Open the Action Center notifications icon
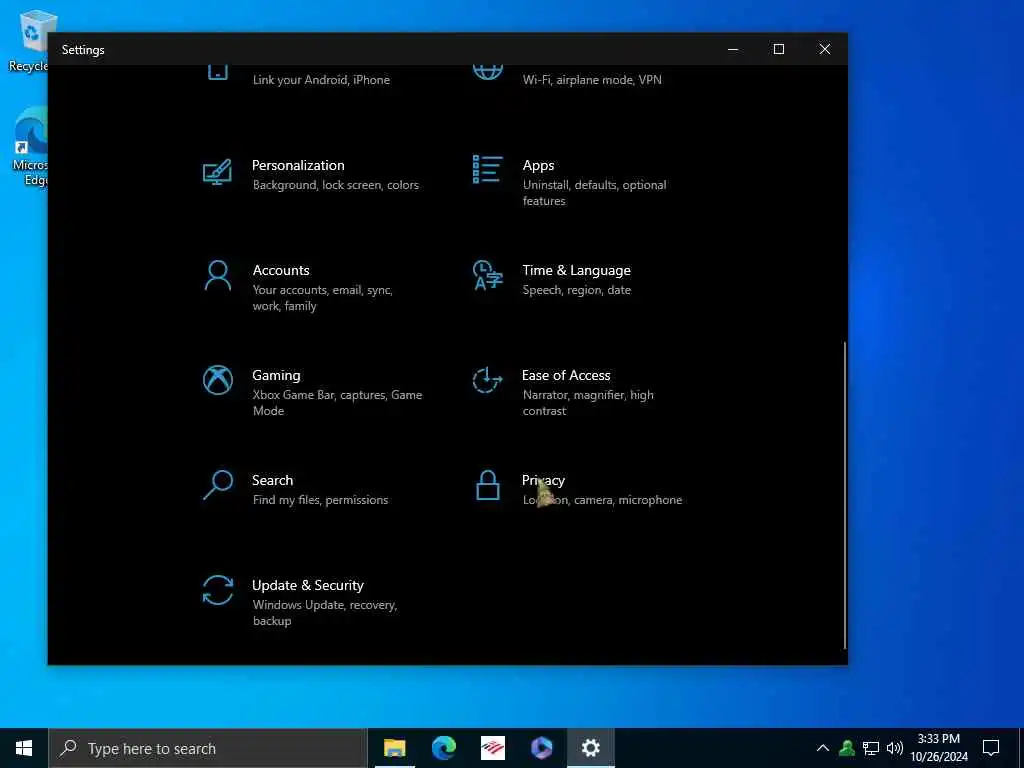 coord(991,748)
